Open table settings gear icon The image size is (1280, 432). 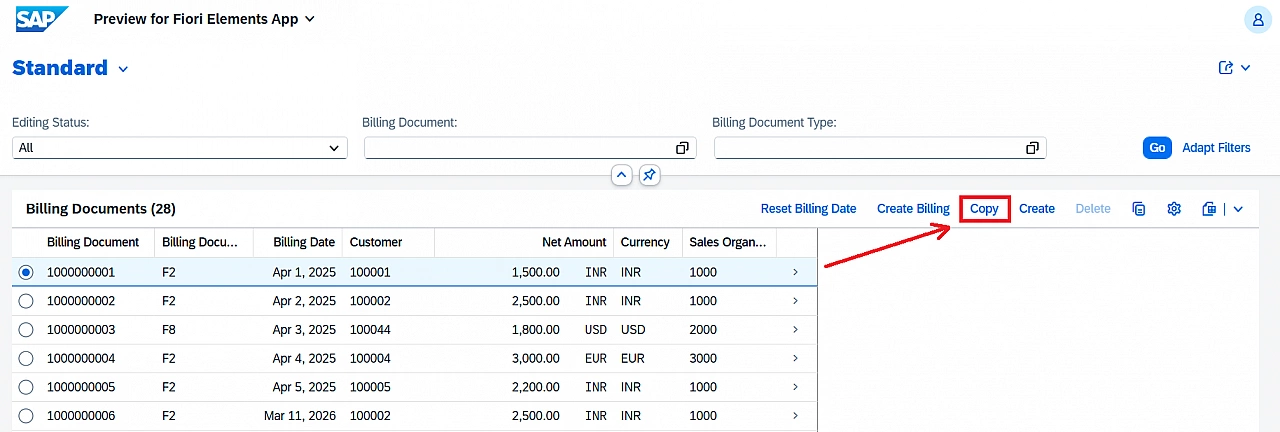(1174, 209)
